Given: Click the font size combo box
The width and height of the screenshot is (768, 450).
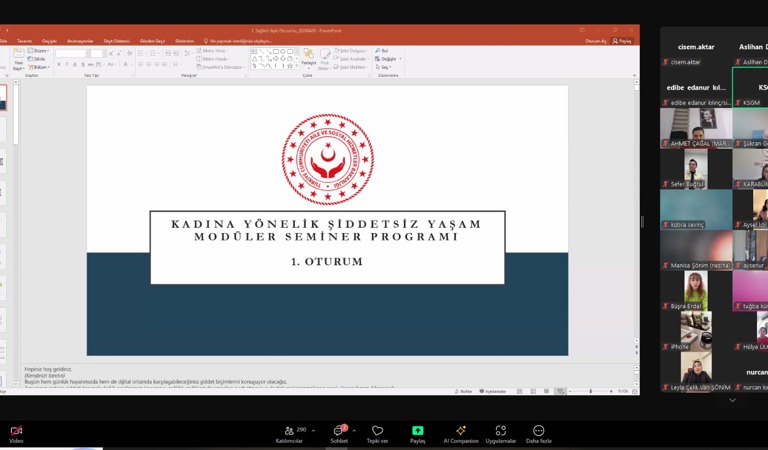Looking at the screenshot, I should [x=98, y=53].
